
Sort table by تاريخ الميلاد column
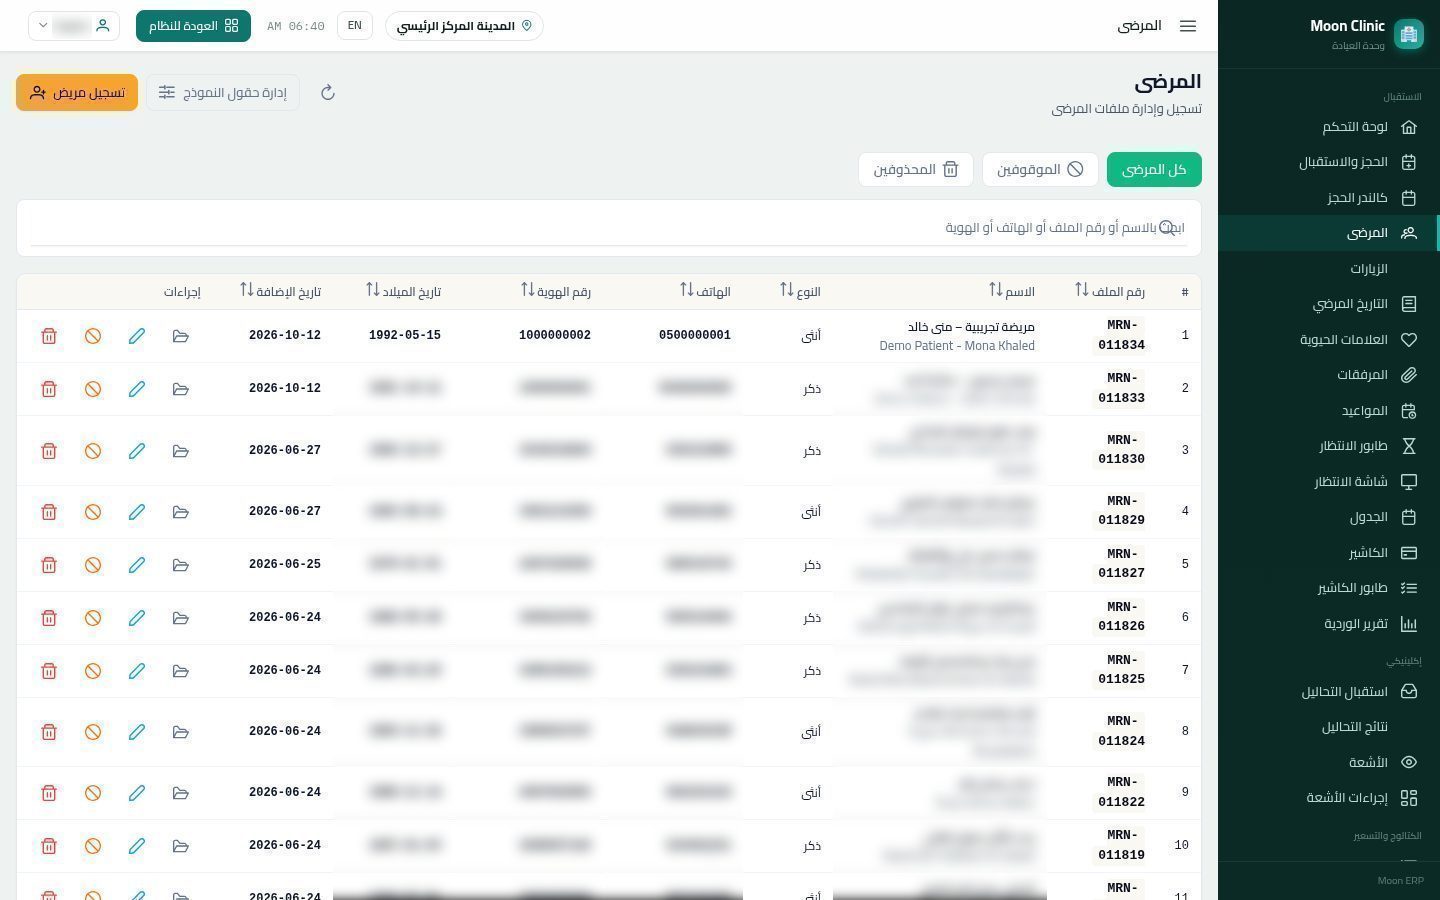[x=403, y=291]
